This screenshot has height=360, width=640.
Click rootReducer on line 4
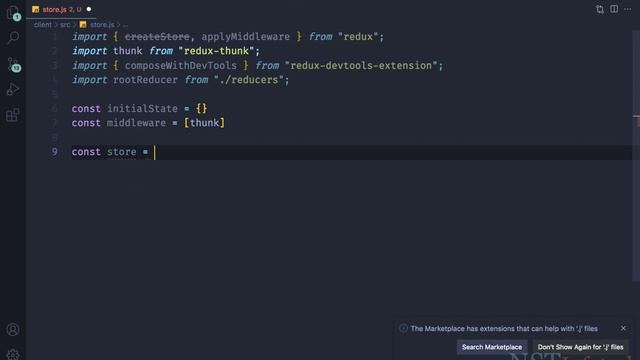pos(145,80)
